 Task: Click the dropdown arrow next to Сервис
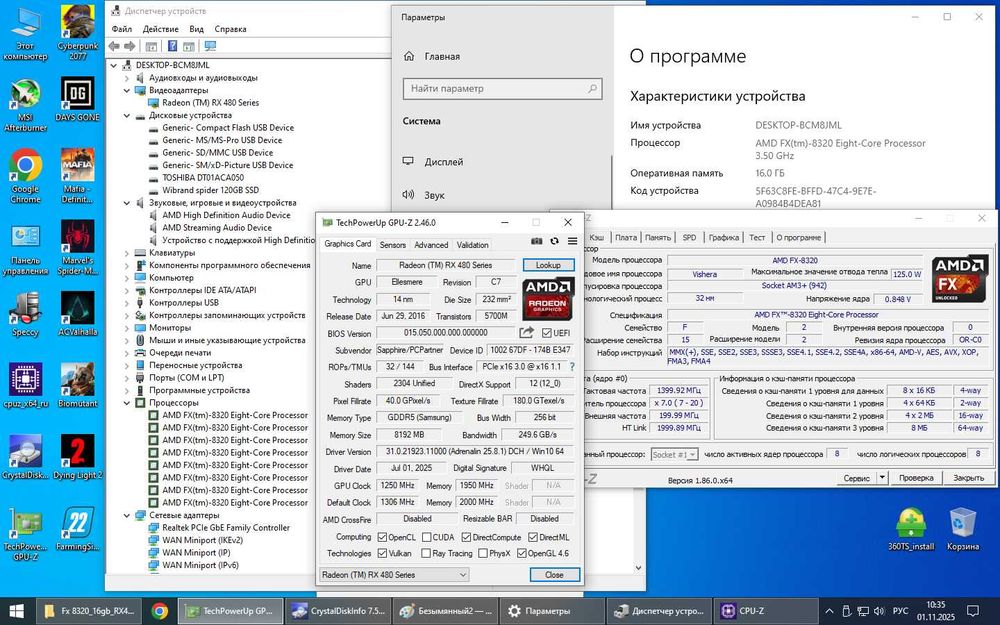(x=882, y=477)
